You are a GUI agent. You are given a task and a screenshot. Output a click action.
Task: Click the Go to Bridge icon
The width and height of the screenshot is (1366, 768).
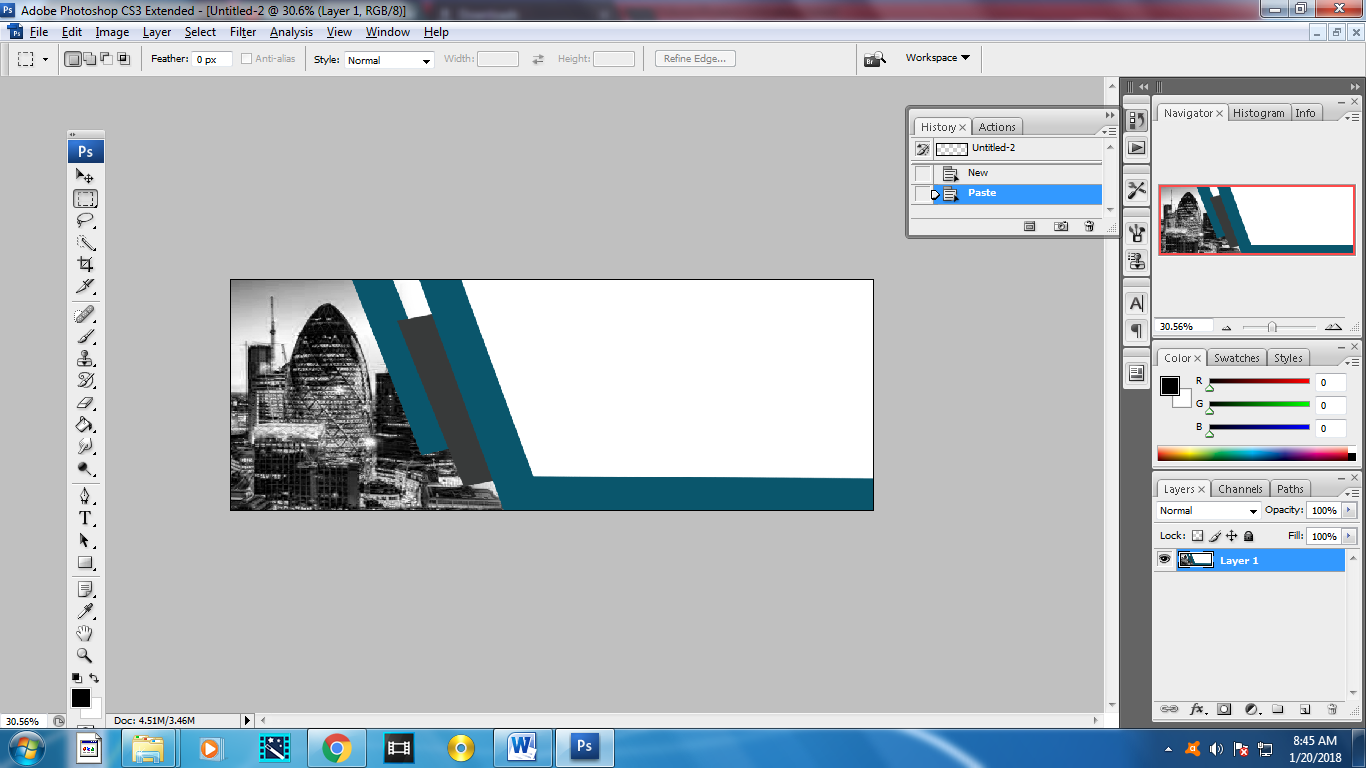point(875,59)
